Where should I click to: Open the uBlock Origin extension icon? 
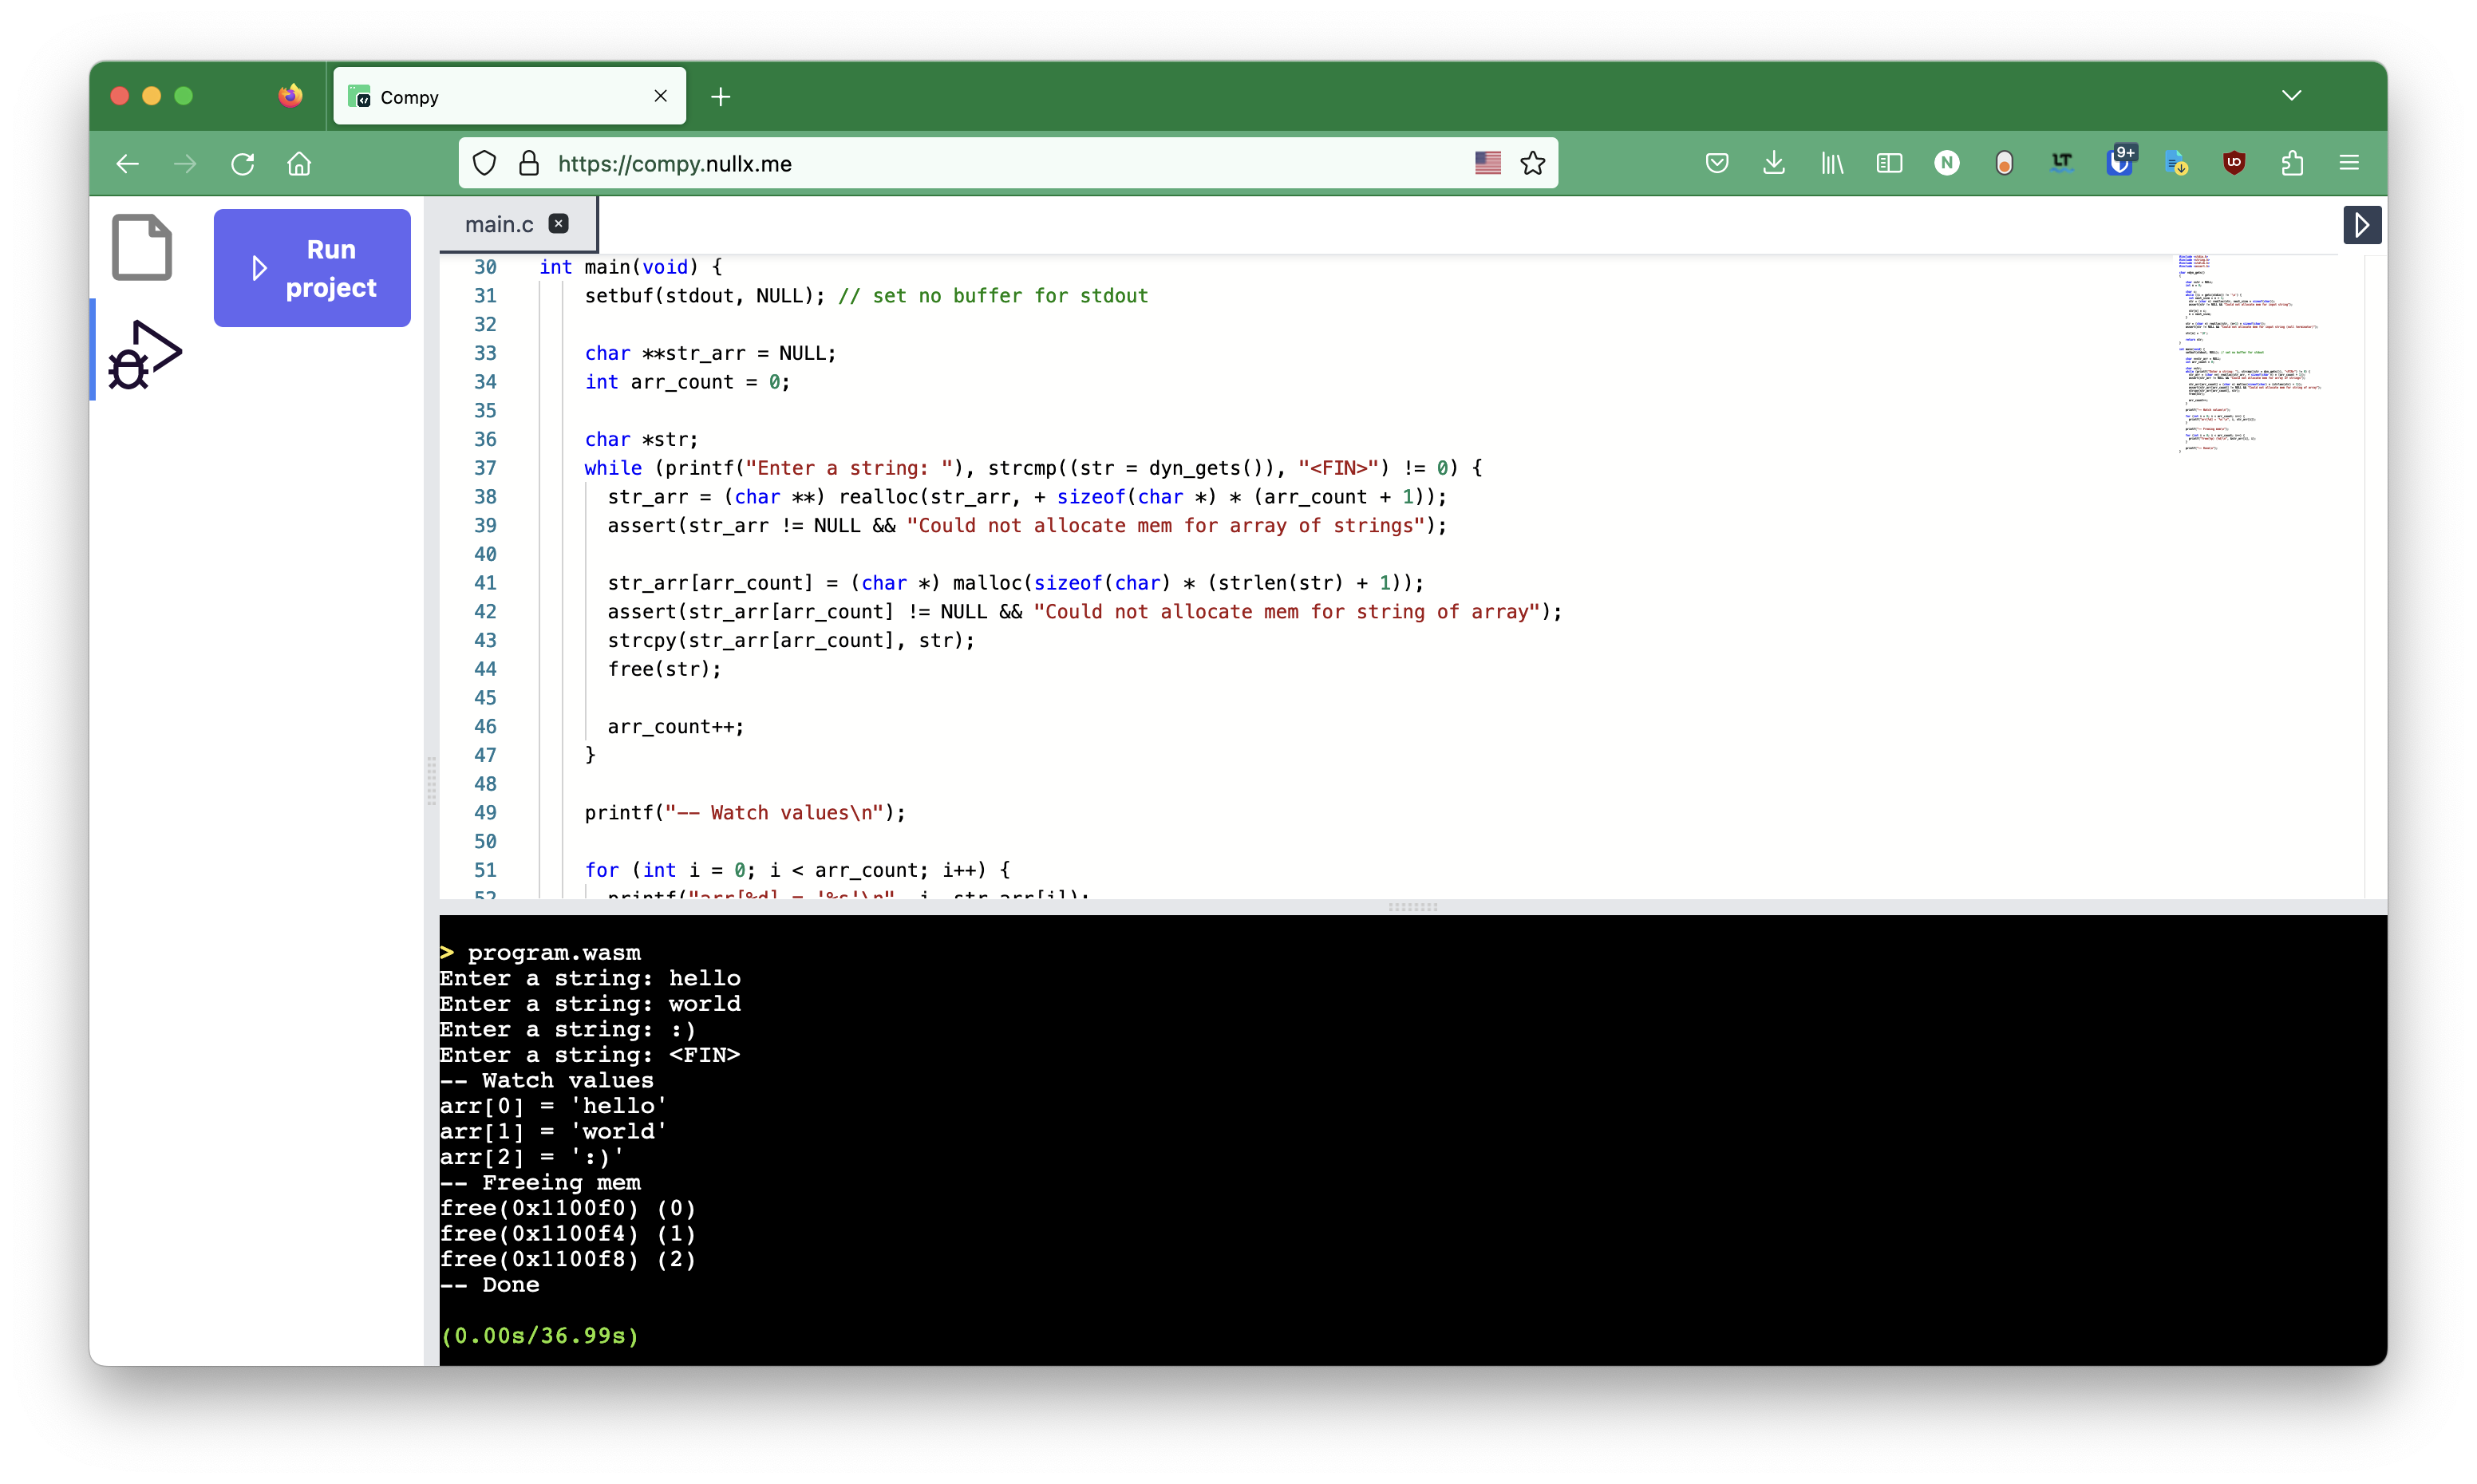click(2234, 163)
